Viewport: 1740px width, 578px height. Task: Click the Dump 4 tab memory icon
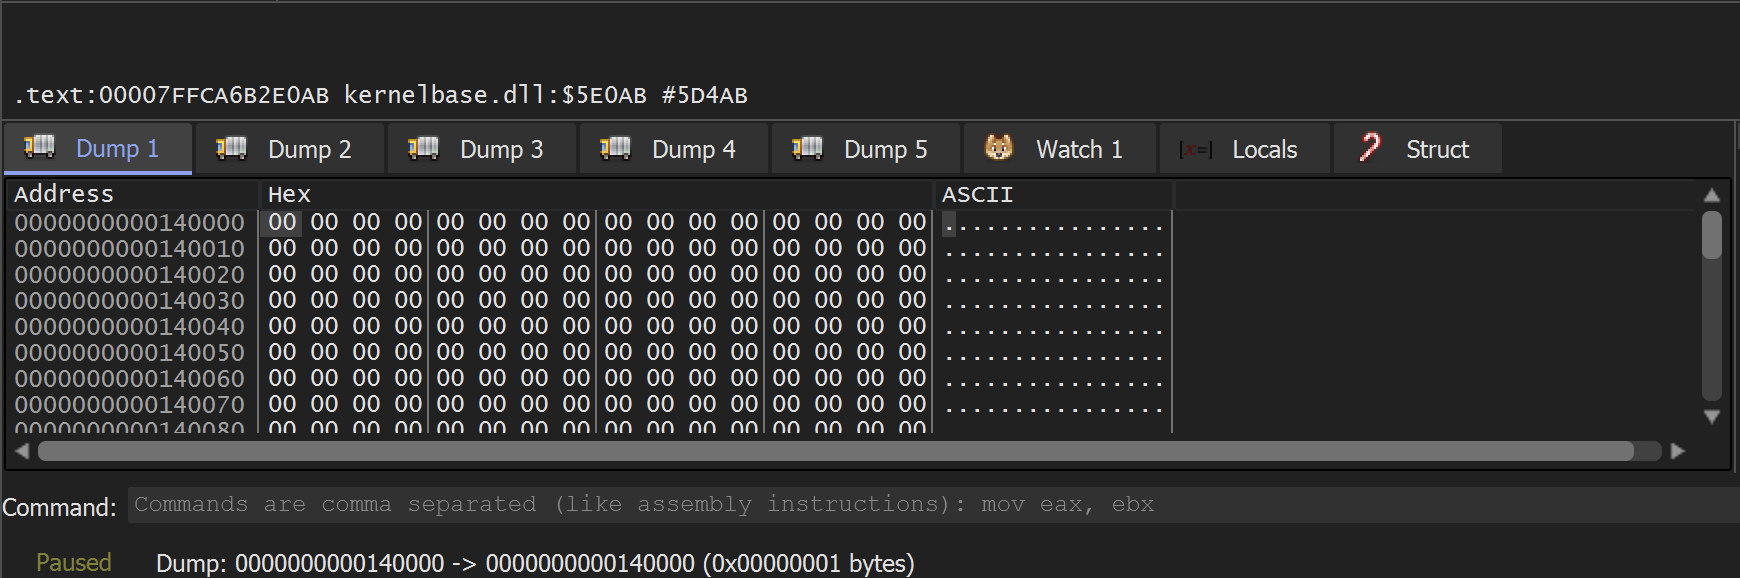point(615,148)
